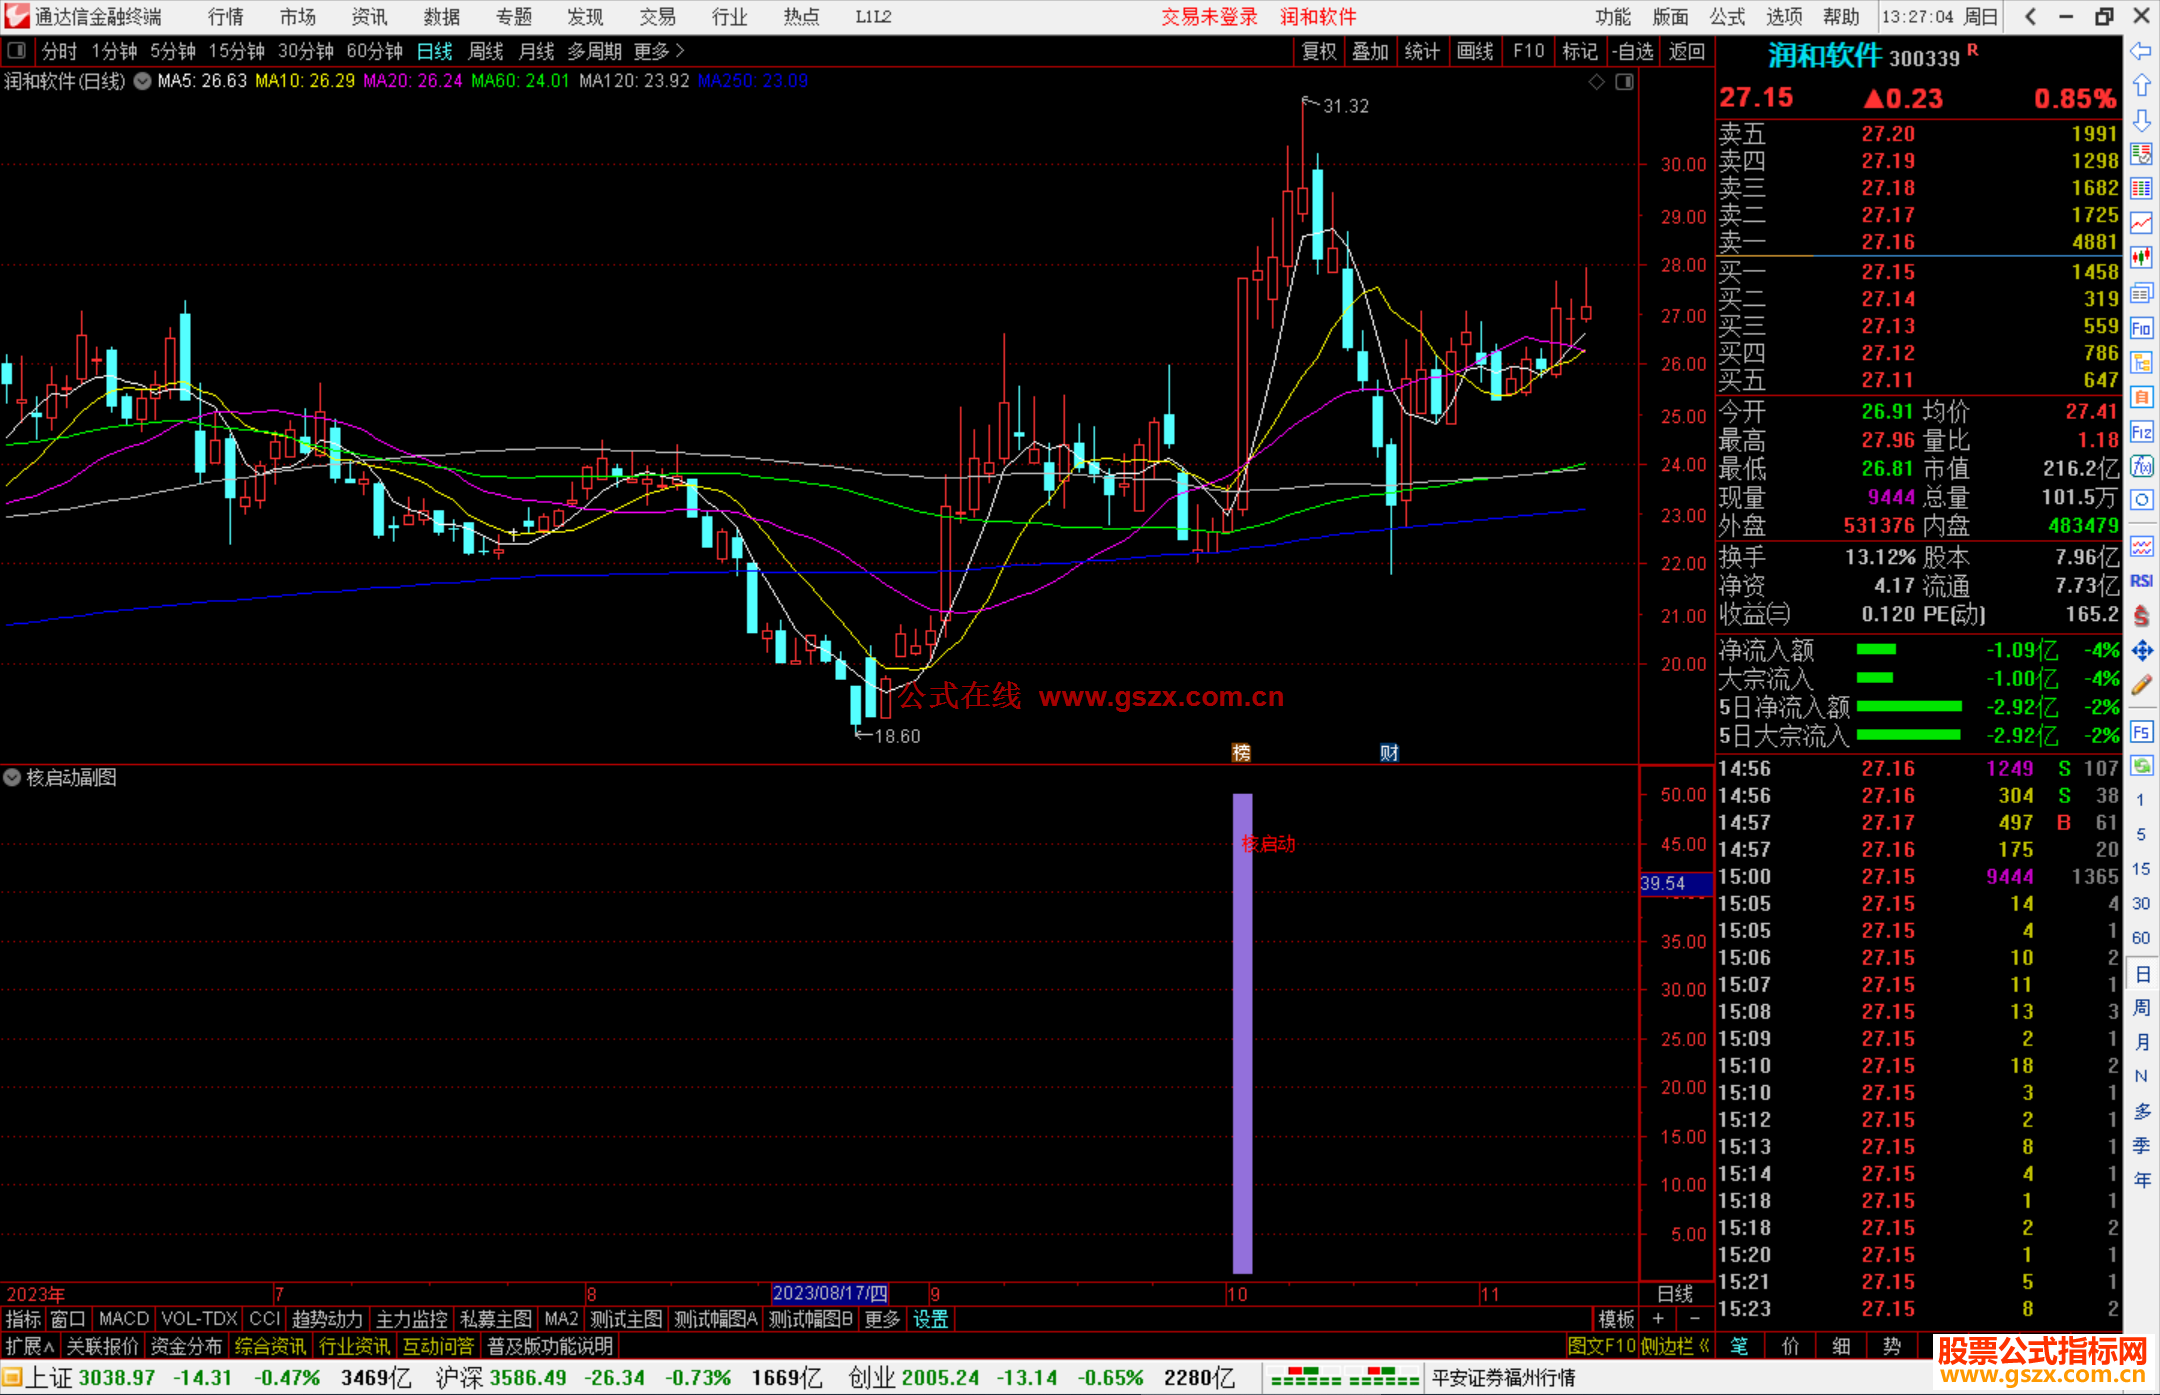Click the back arrow icon in right sidebar
2160x1395 pixels.
click(2141, 51)
